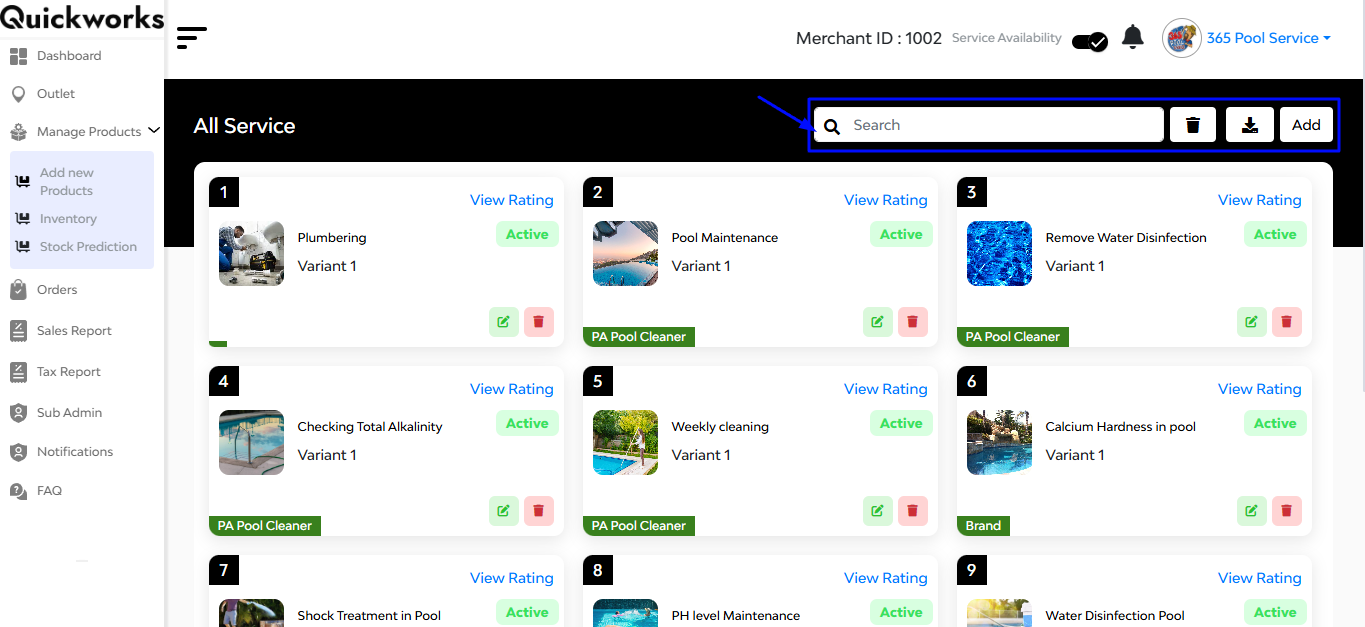Click View Rating for Remove Water Disinfection

[1260, 200]
